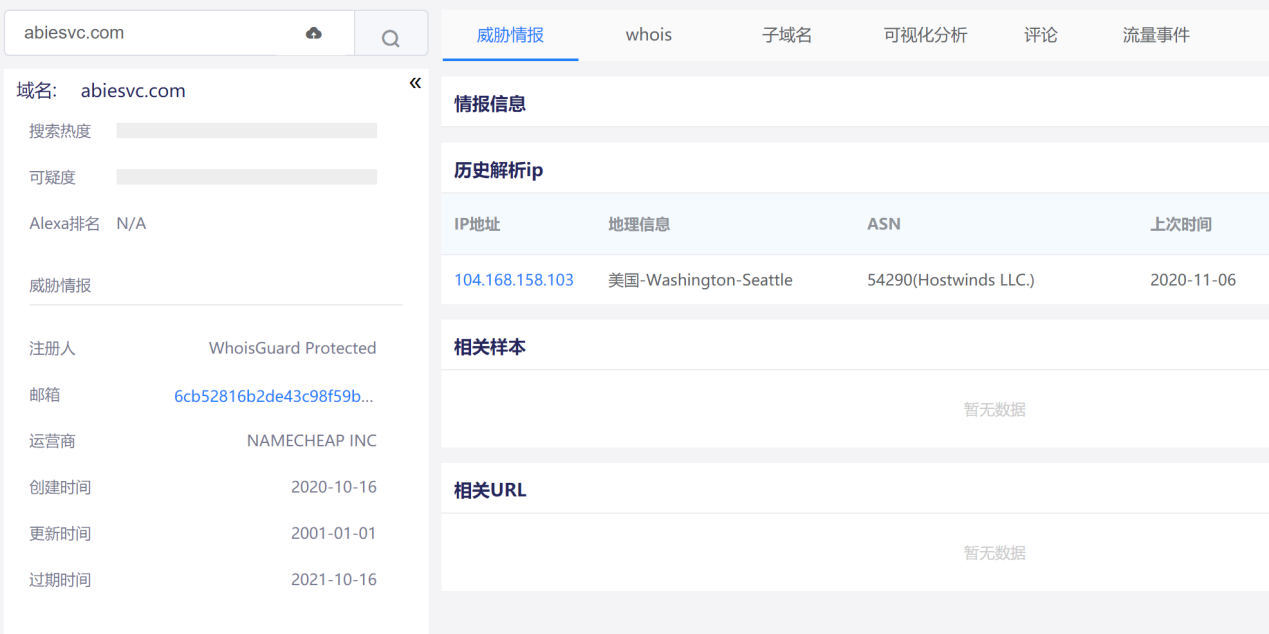Click the IP地址 column header
The height and width of the screenshot is (634, 1269).
coord(477,224)
